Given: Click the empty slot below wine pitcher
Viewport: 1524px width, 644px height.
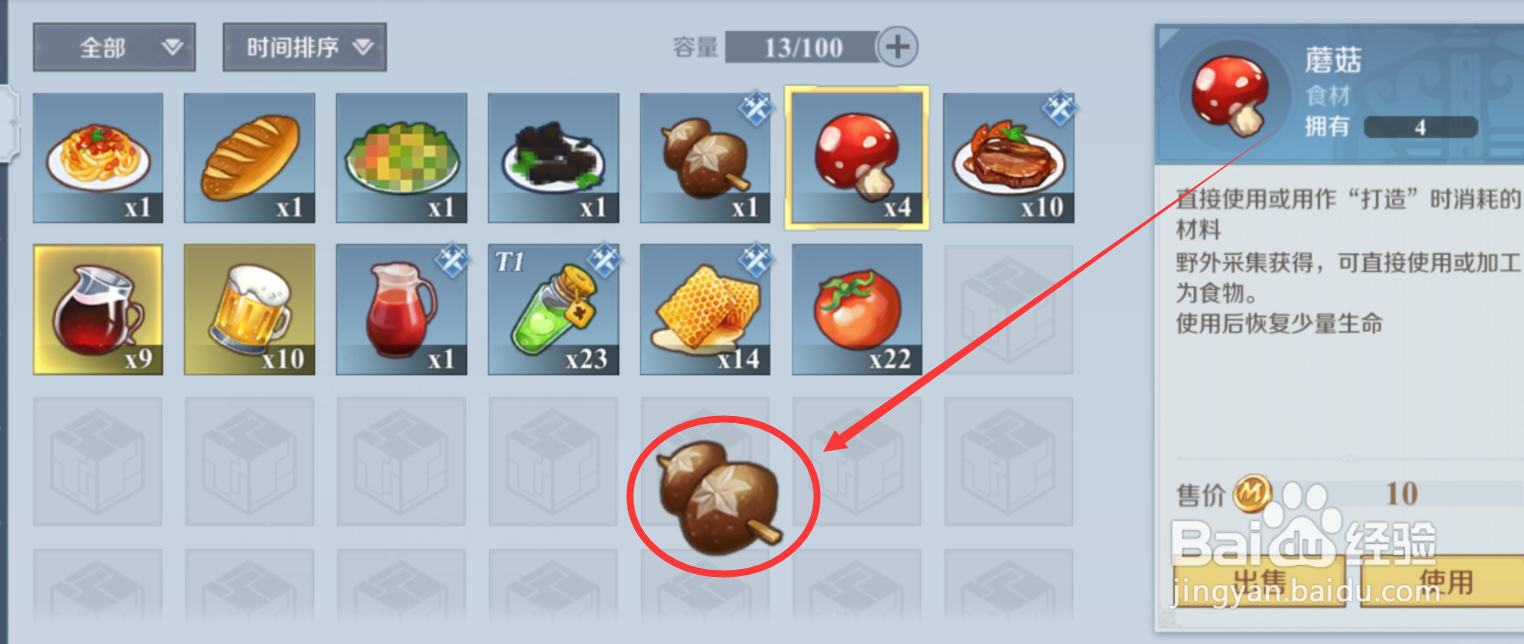Looking at the screenshot, I should pyautogui.click(x=98, y=461).
